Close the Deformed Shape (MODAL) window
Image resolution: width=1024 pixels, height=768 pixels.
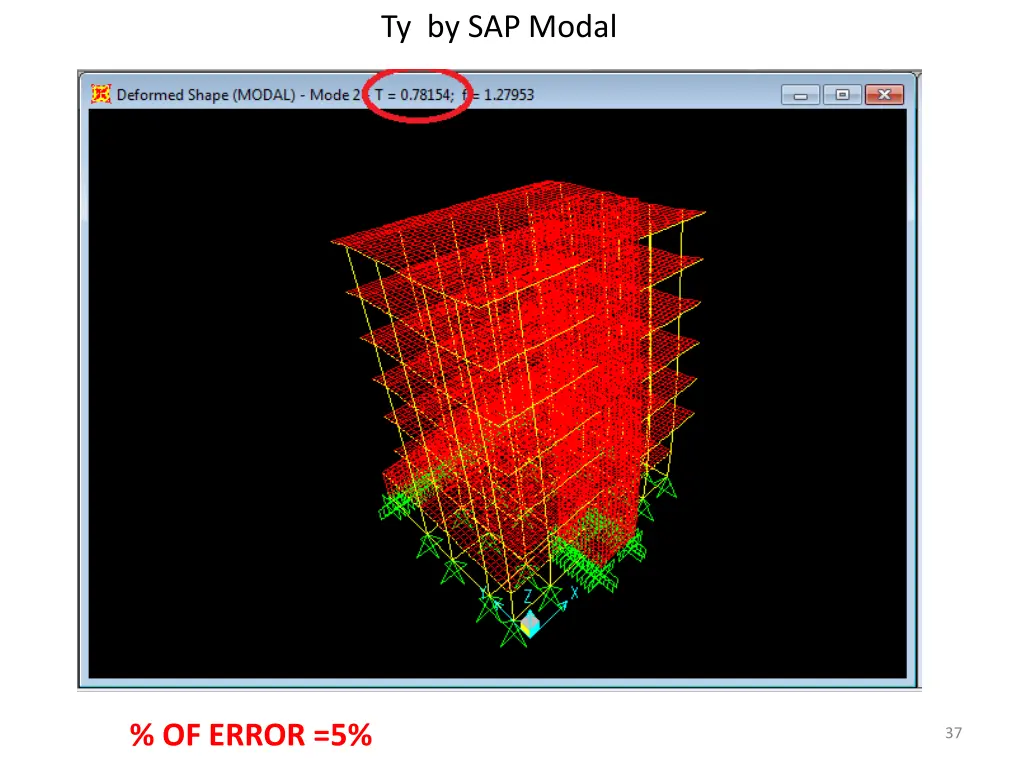point(884,95)
